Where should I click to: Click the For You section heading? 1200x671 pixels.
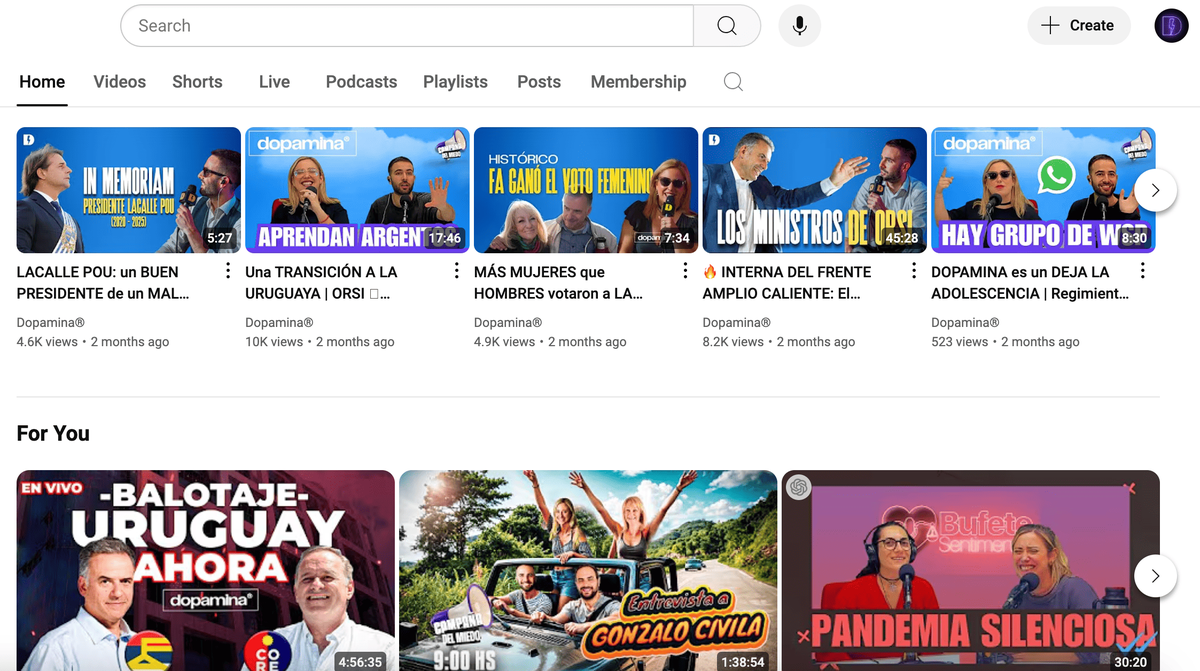point(53,433)
